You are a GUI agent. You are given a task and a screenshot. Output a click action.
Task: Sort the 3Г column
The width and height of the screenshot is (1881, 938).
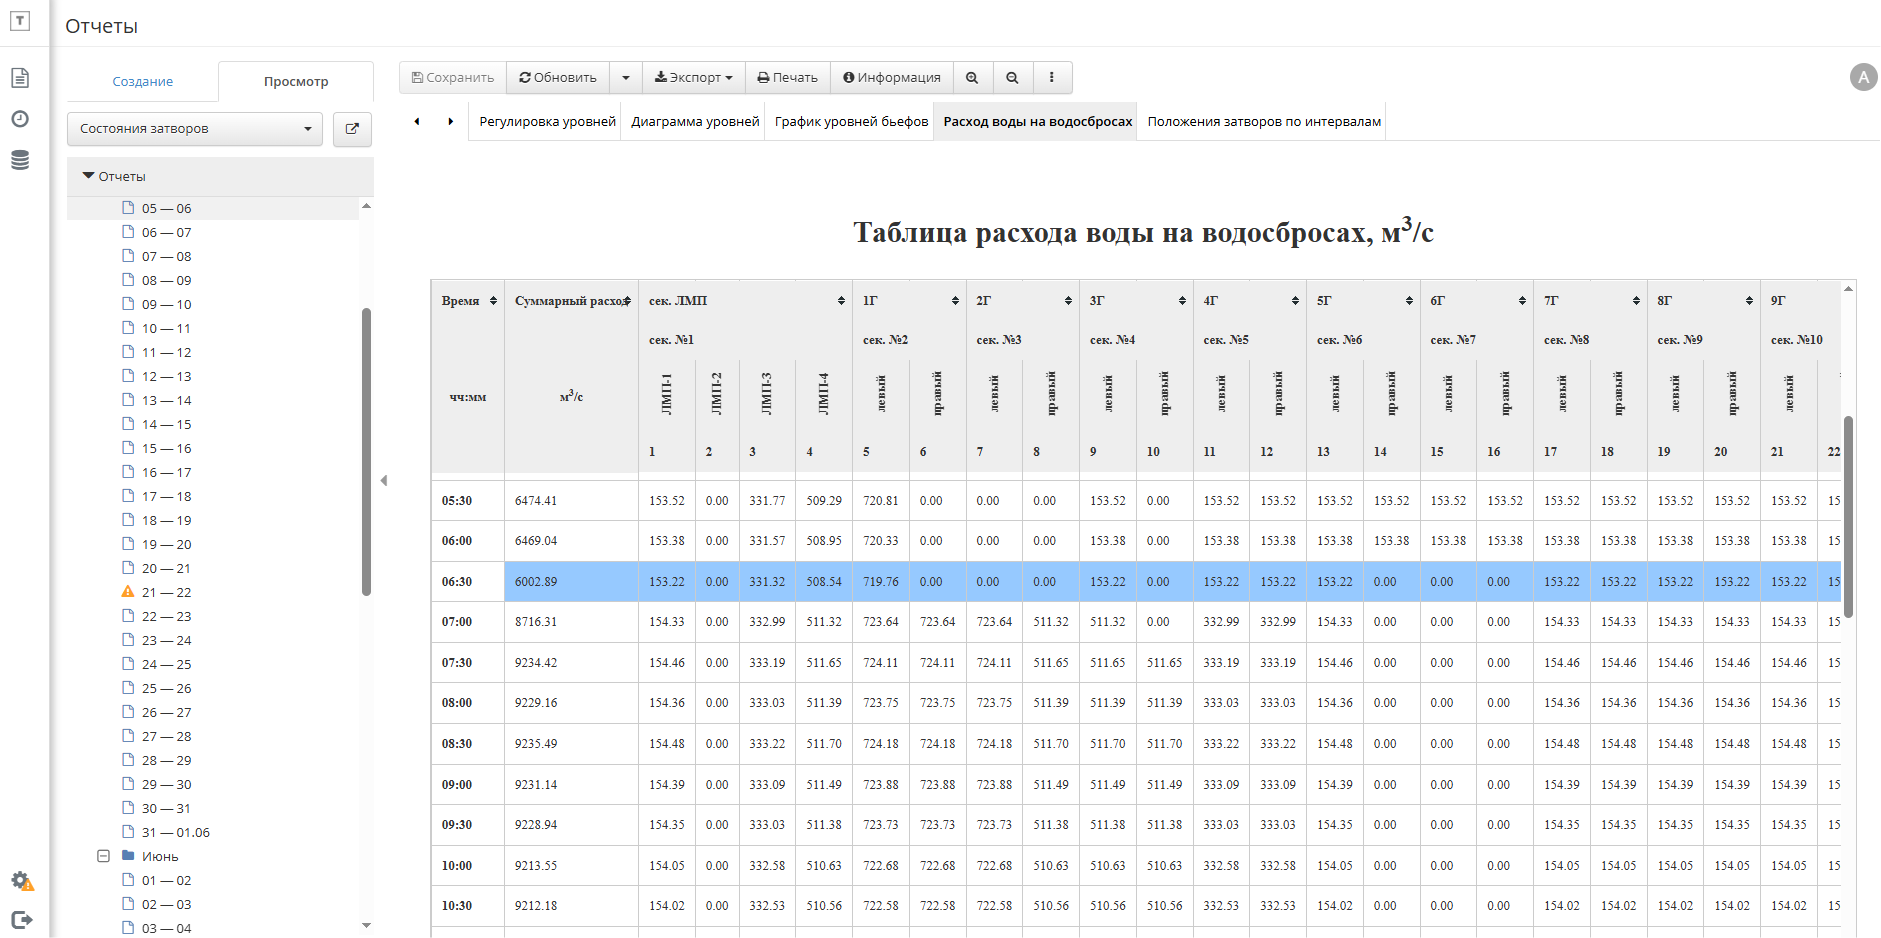[x=1182, y=301]
